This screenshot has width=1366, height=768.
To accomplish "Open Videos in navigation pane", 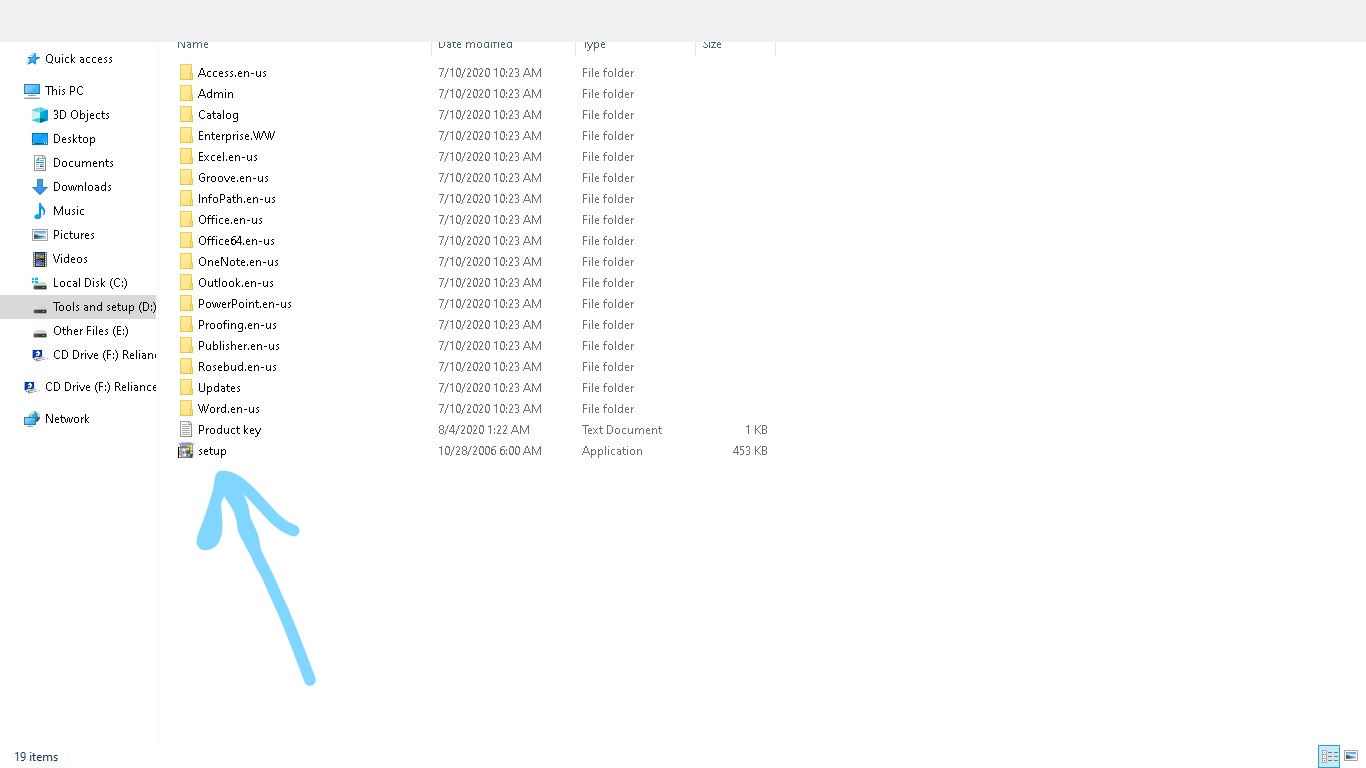I will tap(70, 259).
